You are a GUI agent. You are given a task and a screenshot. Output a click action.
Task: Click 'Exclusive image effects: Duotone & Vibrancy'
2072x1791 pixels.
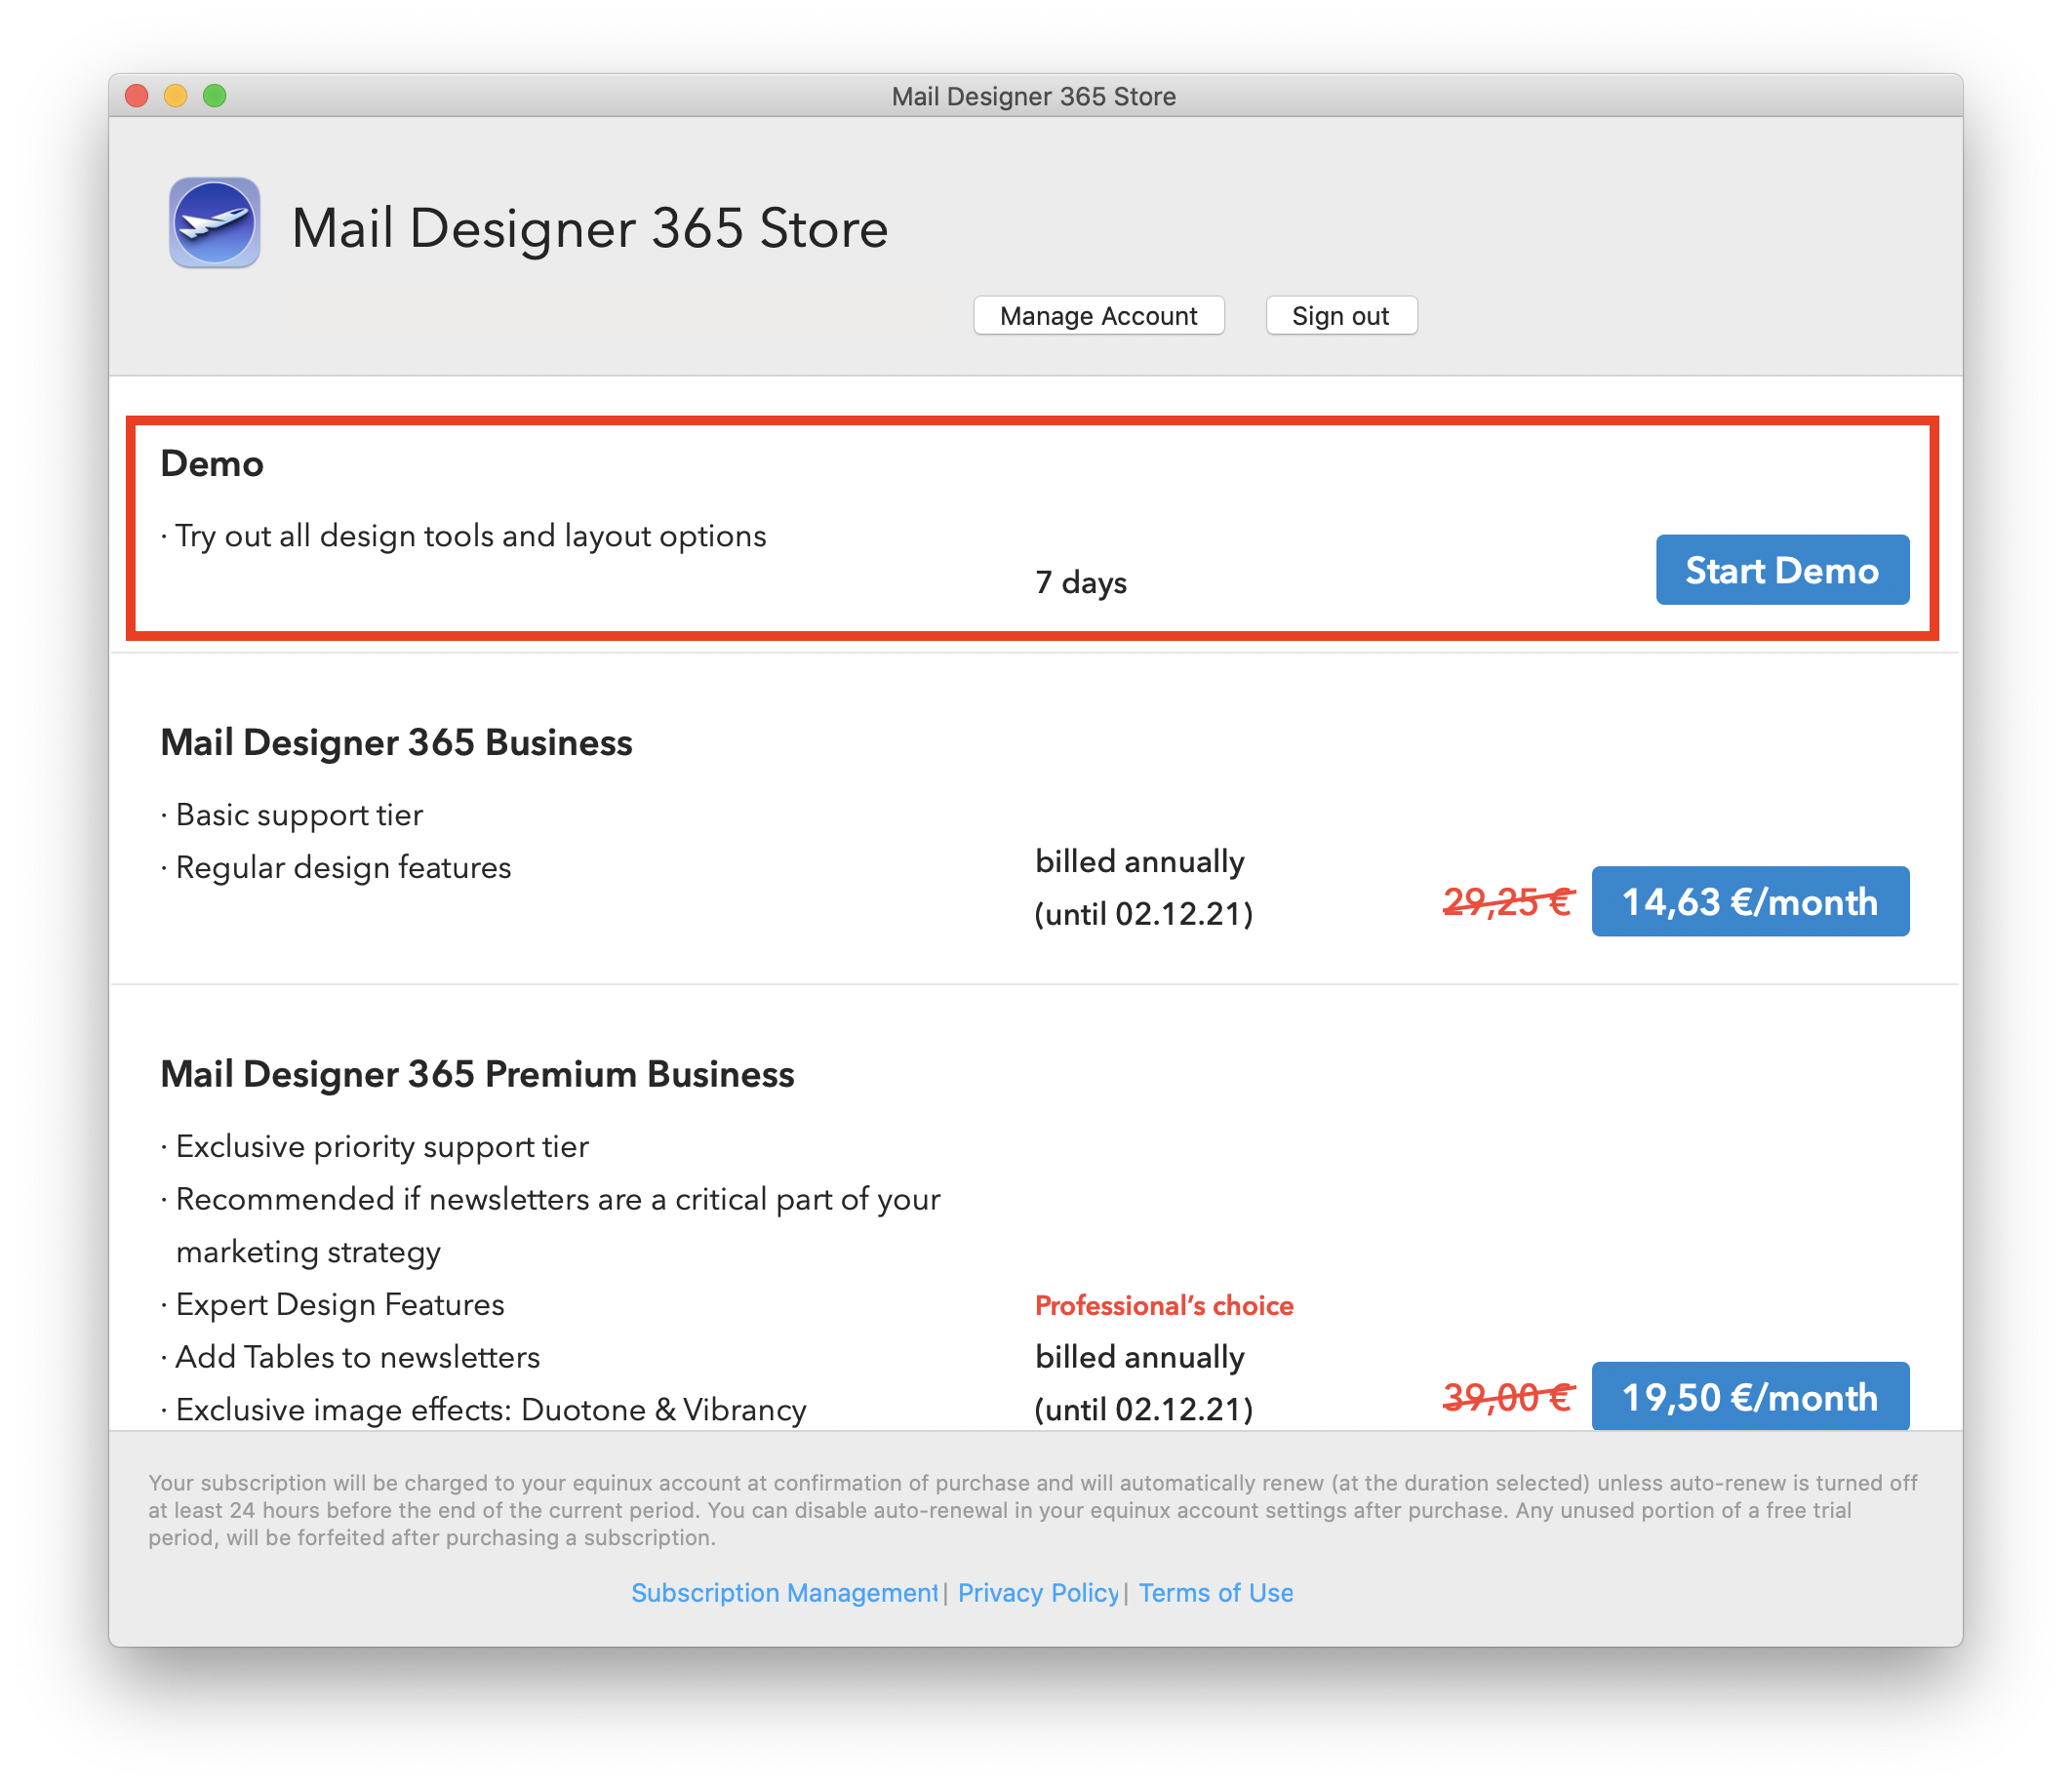(483, 1409)
